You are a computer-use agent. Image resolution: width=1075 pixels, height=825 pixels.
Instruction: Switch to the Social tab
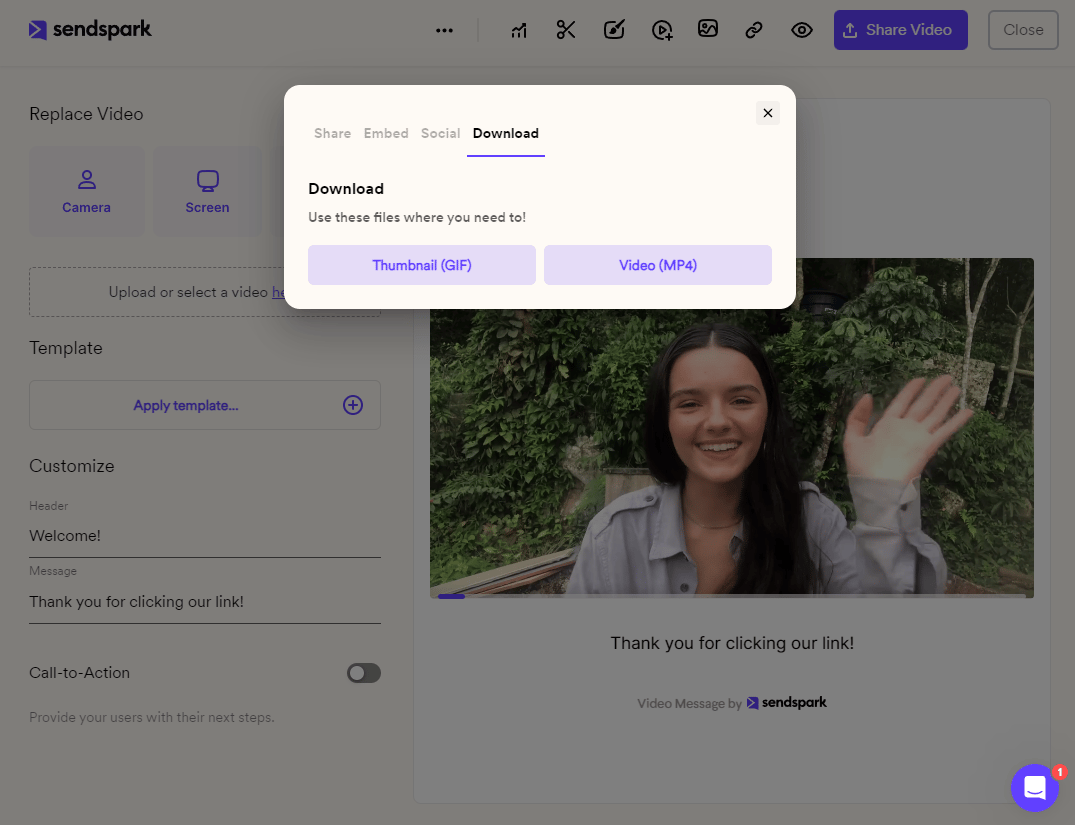pos(440,133)
